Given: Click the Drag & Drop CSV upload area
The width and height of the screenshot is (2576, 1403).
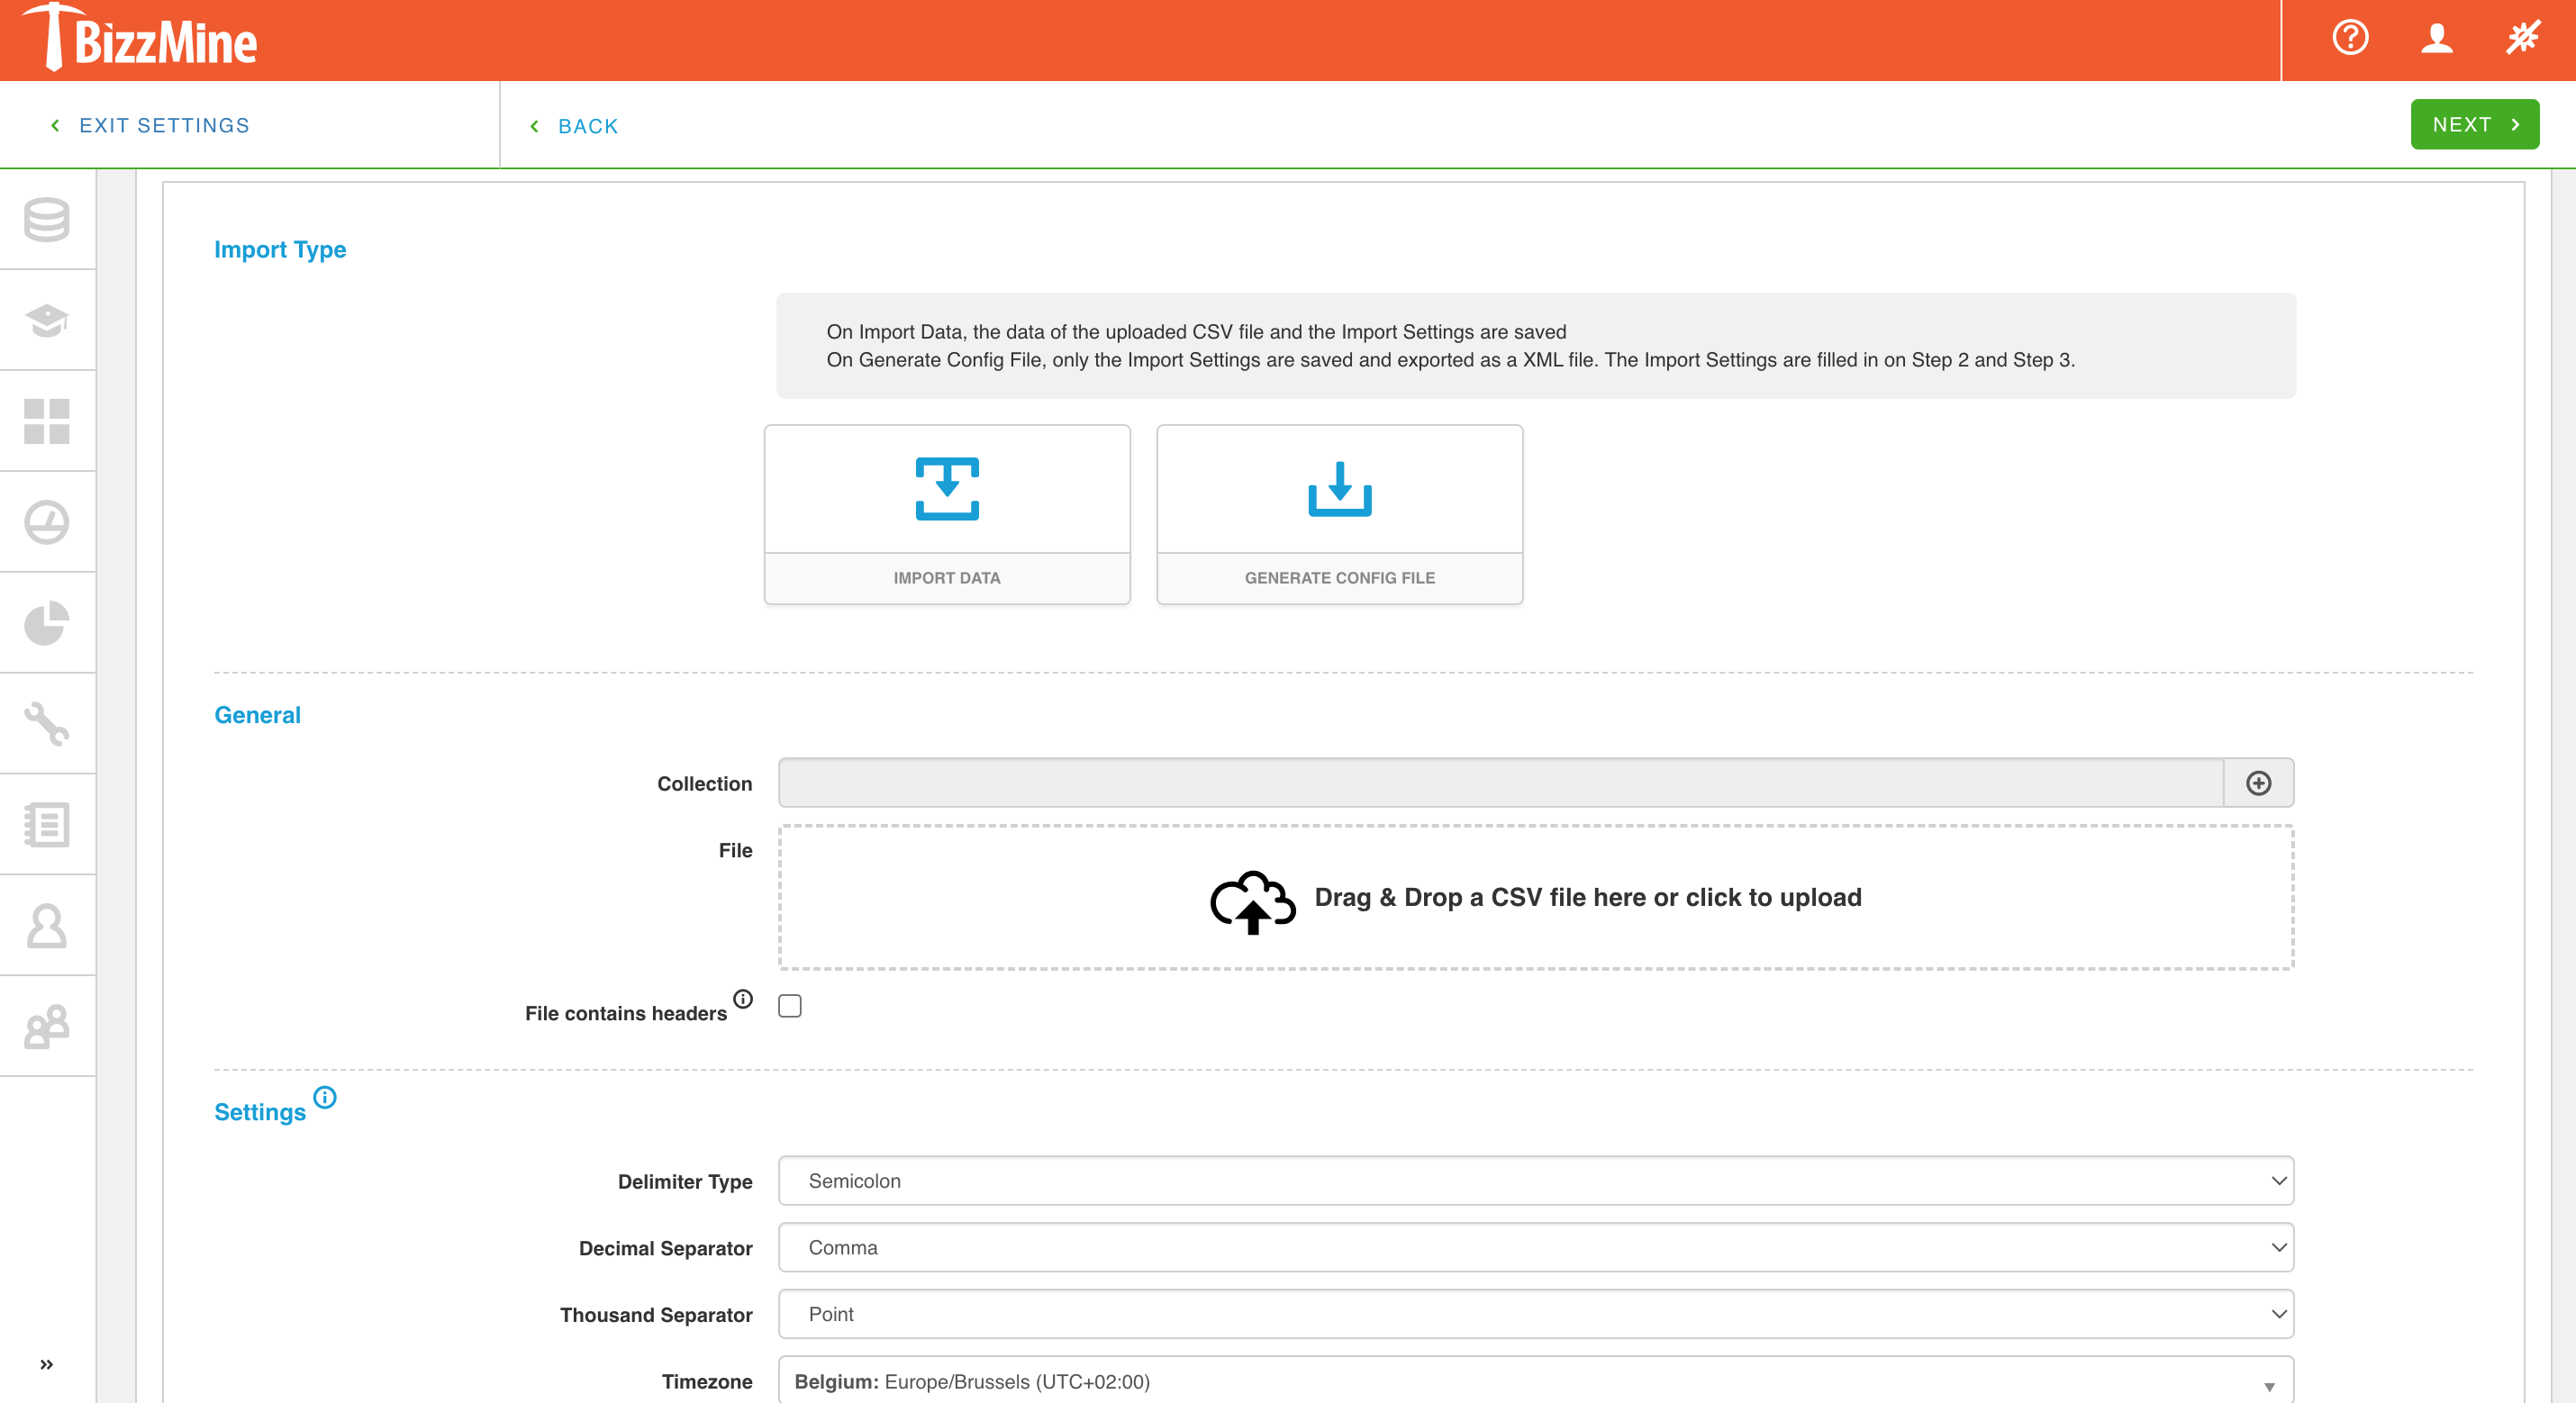Looking at the screenshot, I should point(1536,897).
